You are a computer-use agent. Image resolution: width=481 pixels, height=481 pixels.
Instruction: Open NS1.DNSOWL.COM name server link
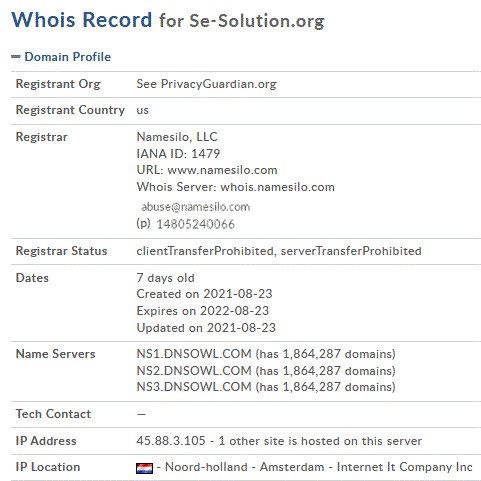click(x=194, y=354)
